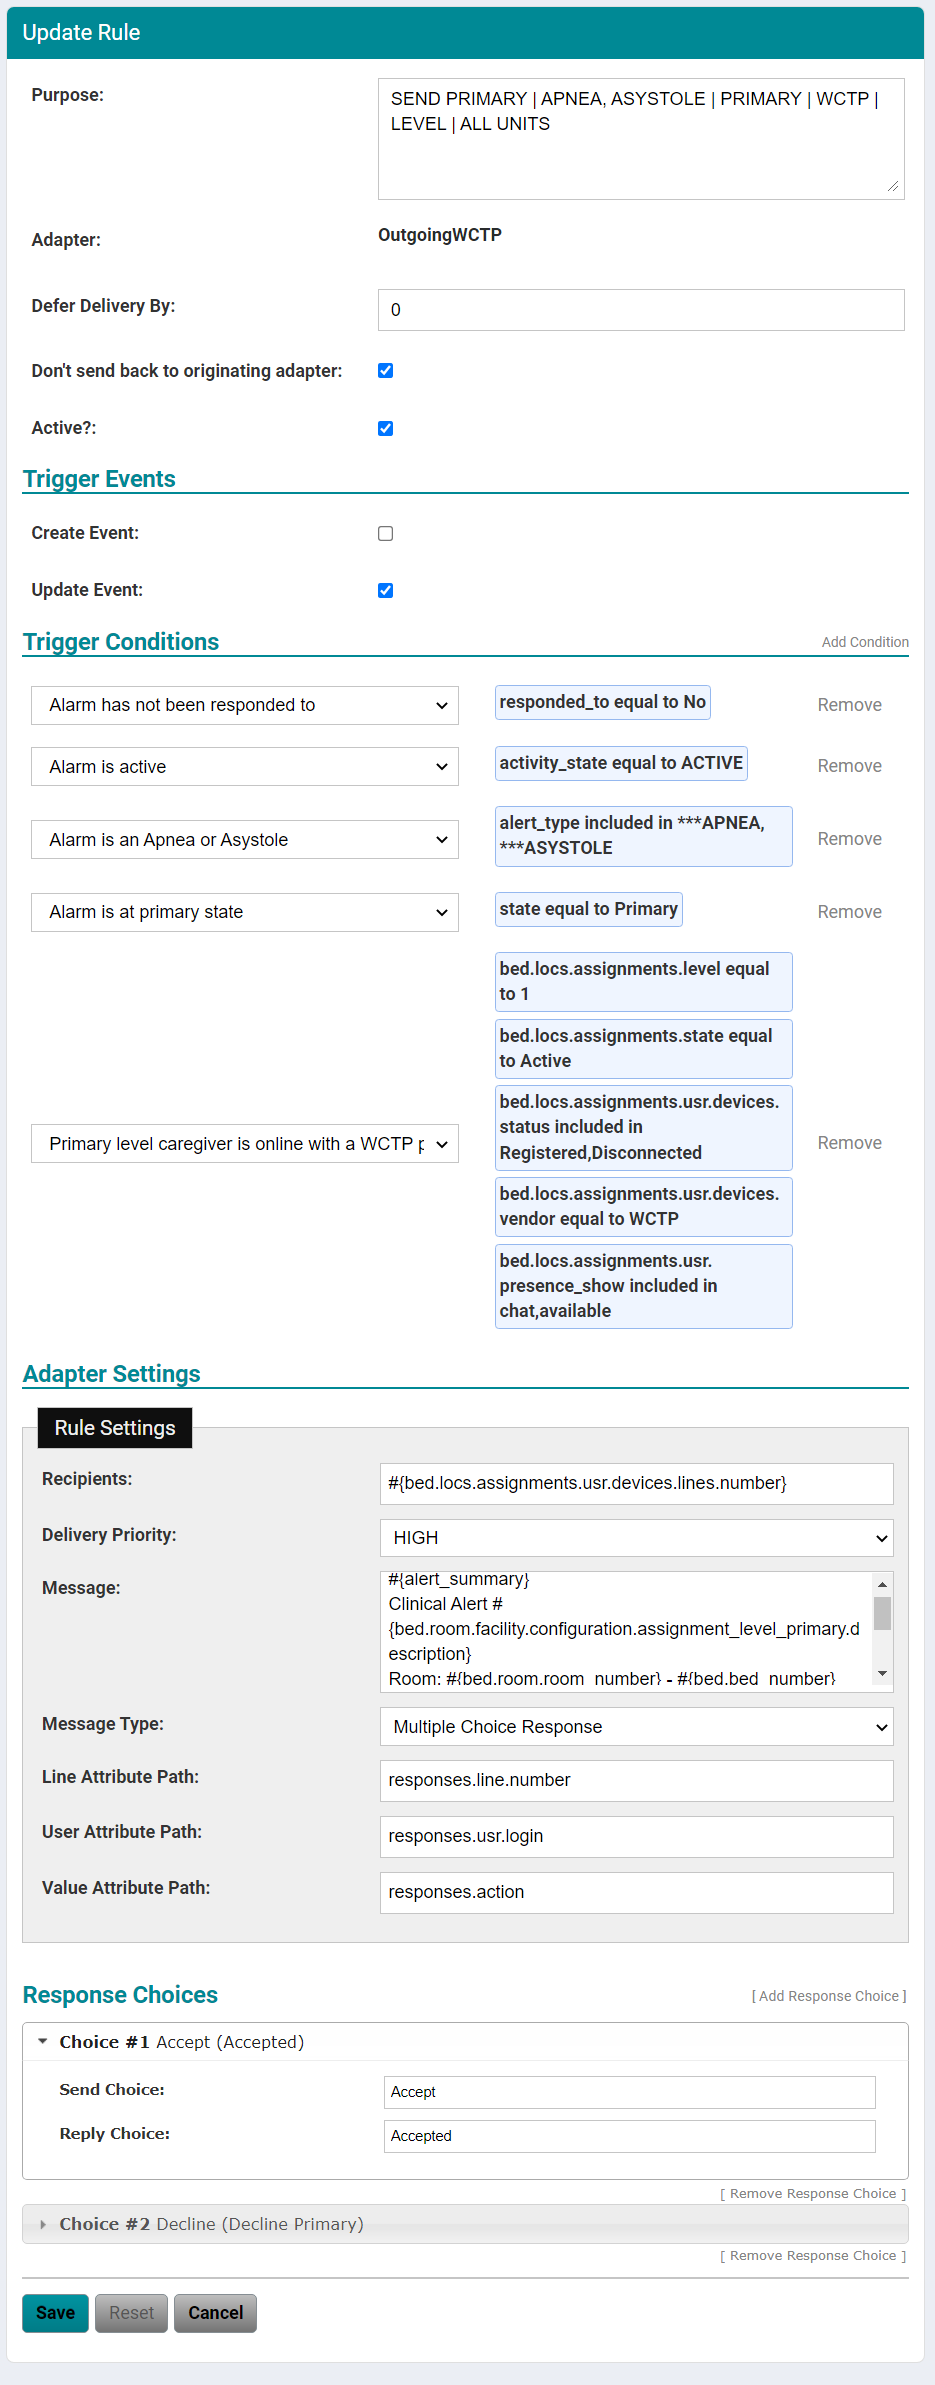
Task: Remove the Alarm is active condition
Action: [x=848, y=766]
